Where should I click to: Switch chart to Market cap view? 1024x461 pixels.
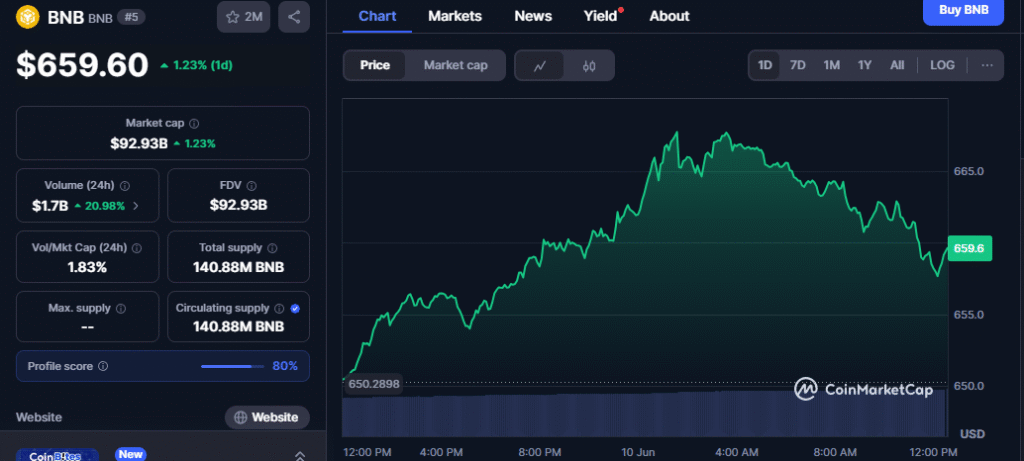click(x=455, y=65)
